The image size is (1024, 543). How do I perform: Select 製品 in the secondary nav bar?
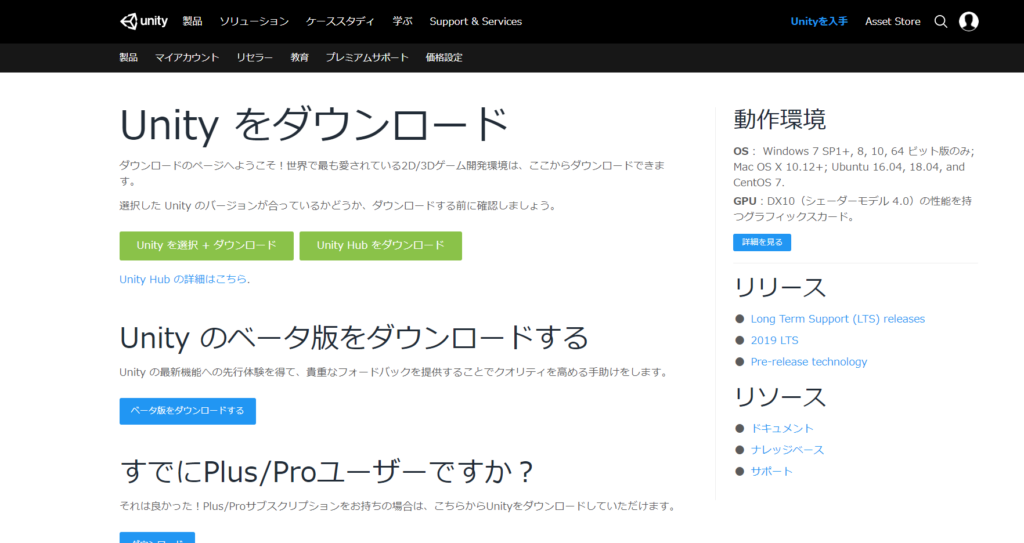click(129, 58)
